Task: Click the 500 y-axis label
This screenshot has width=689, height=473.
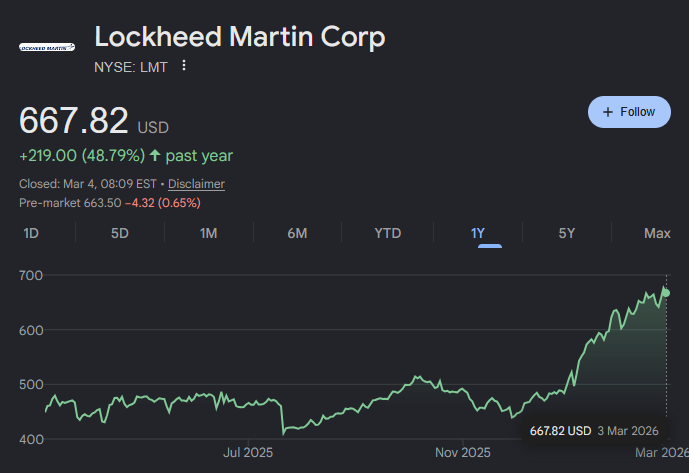Action: pos(31,385)
